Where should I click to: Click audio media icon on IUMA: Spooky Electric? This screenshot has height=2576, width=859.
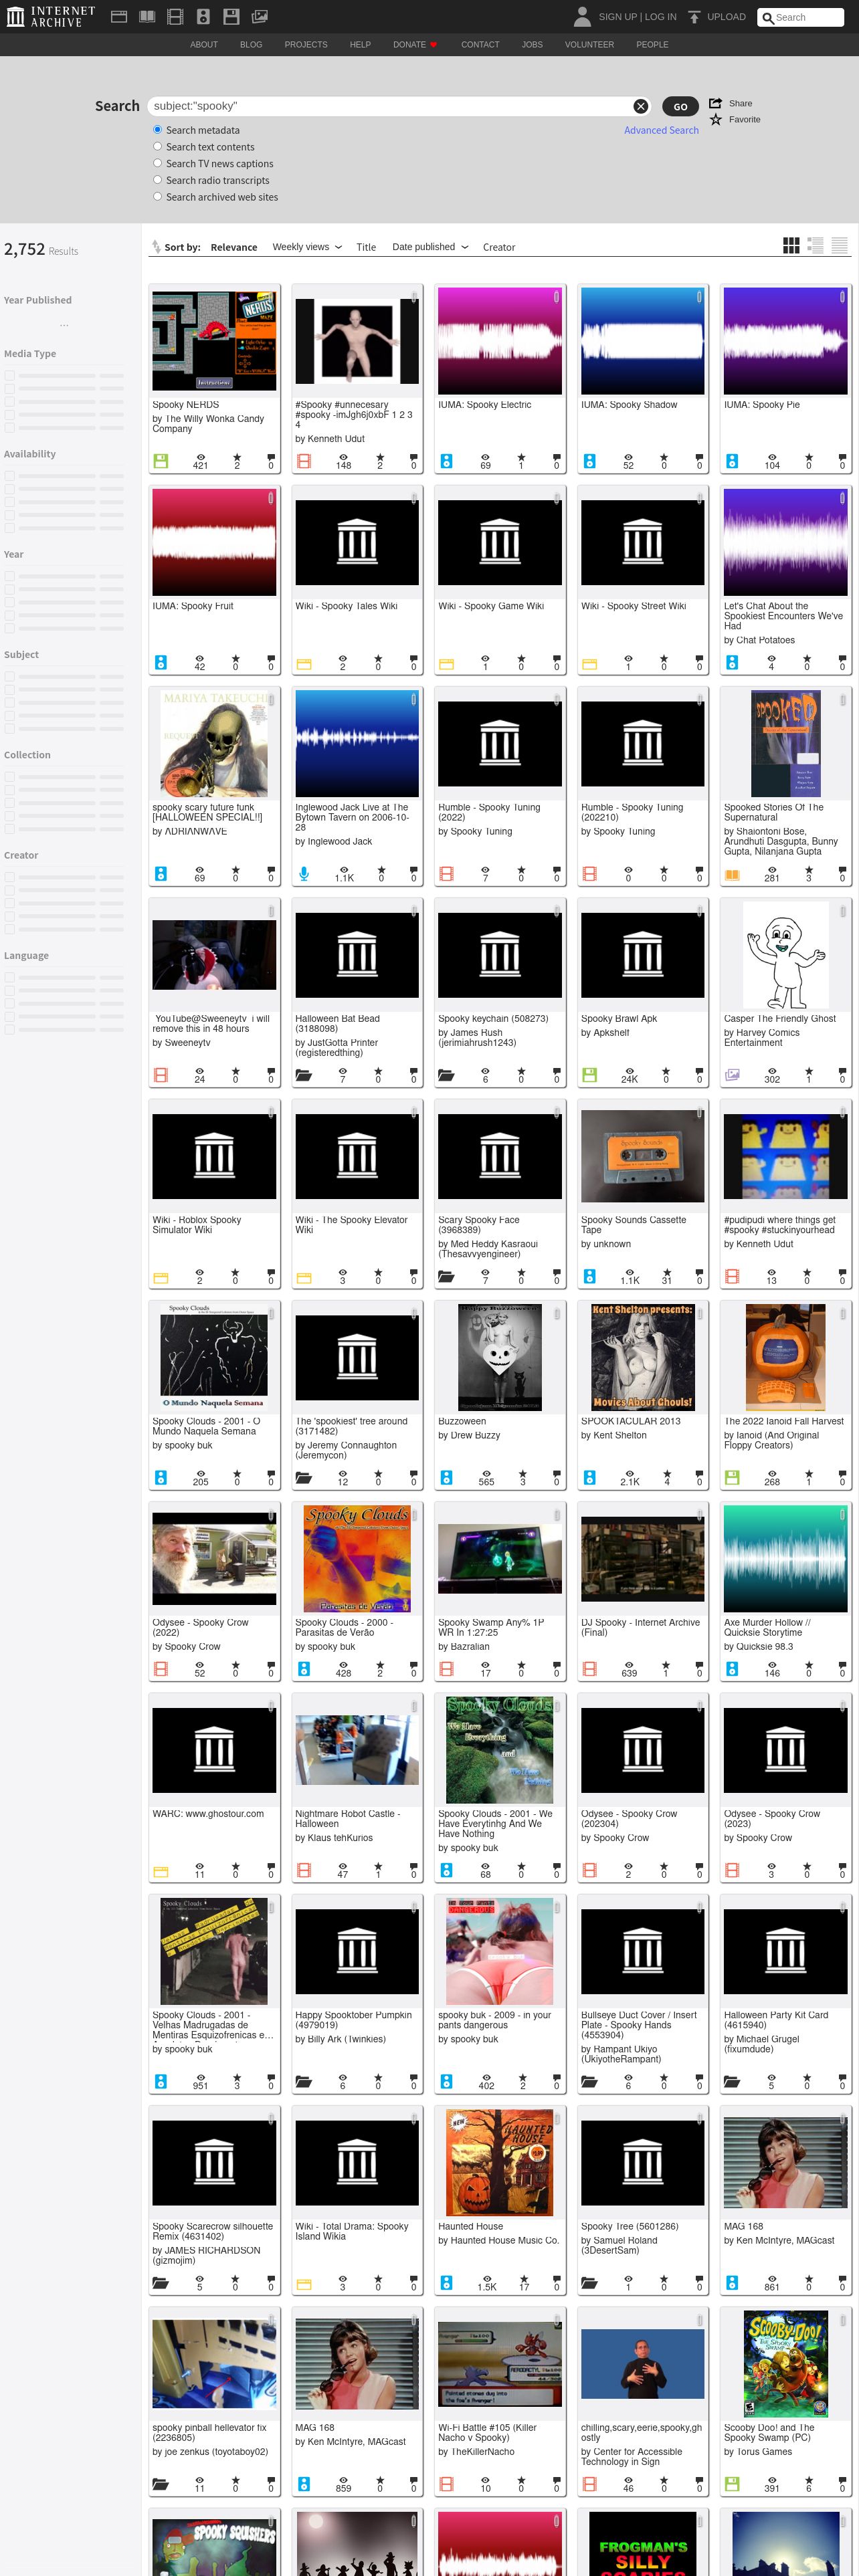click(x=446, y=461)
